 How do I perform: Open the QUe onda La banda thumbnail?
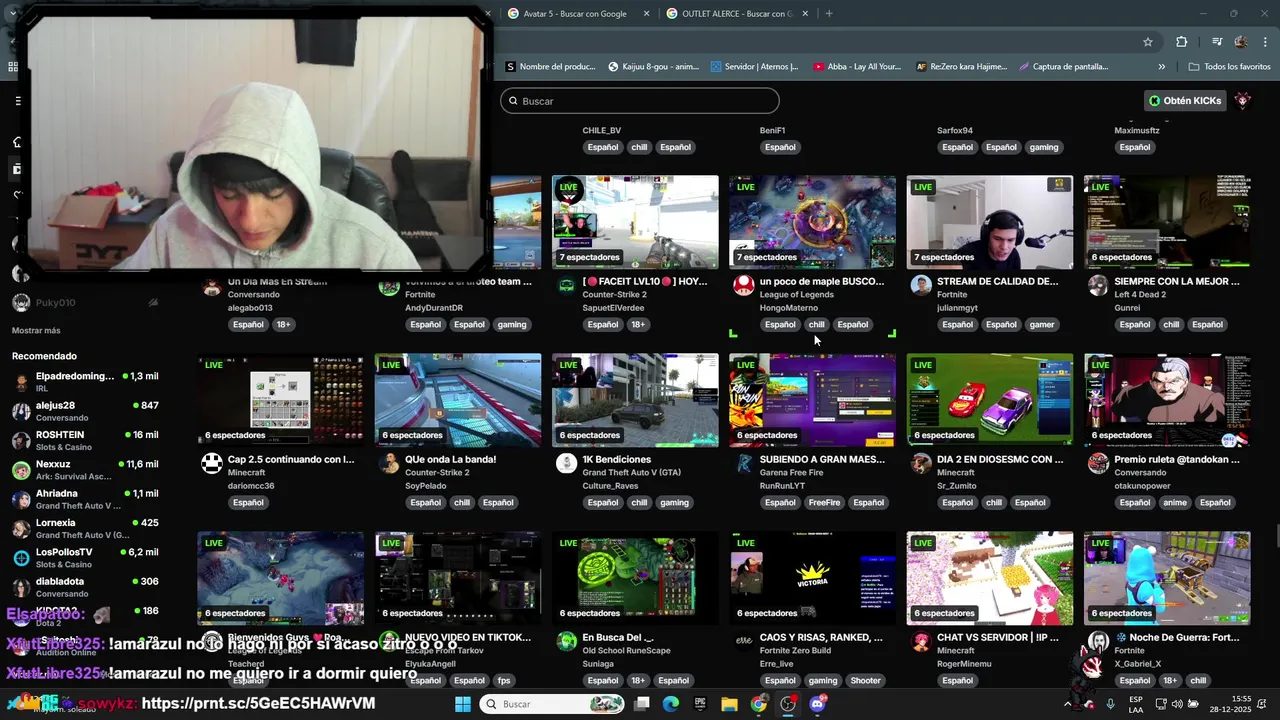pos(458,400)
